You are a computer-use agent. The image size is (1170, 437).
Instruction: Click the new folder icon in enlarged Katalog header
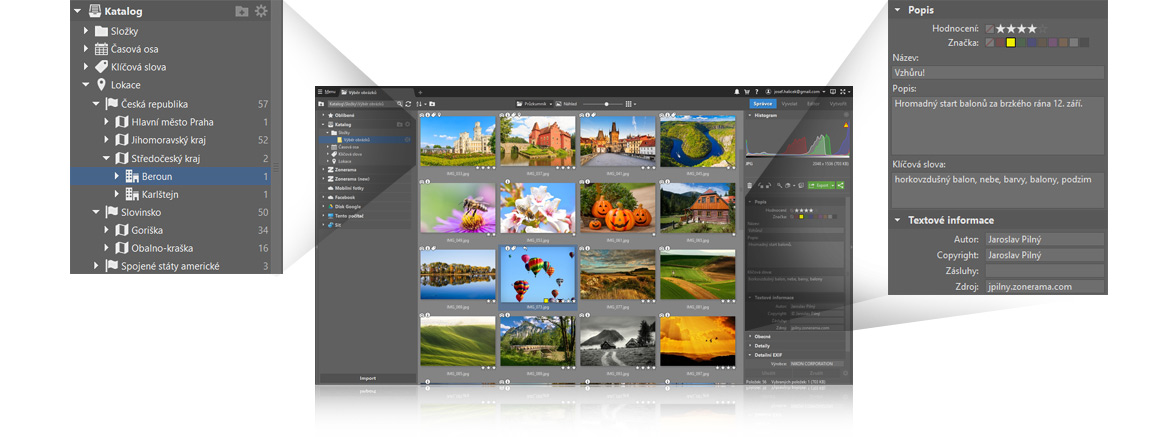point(242,11)
